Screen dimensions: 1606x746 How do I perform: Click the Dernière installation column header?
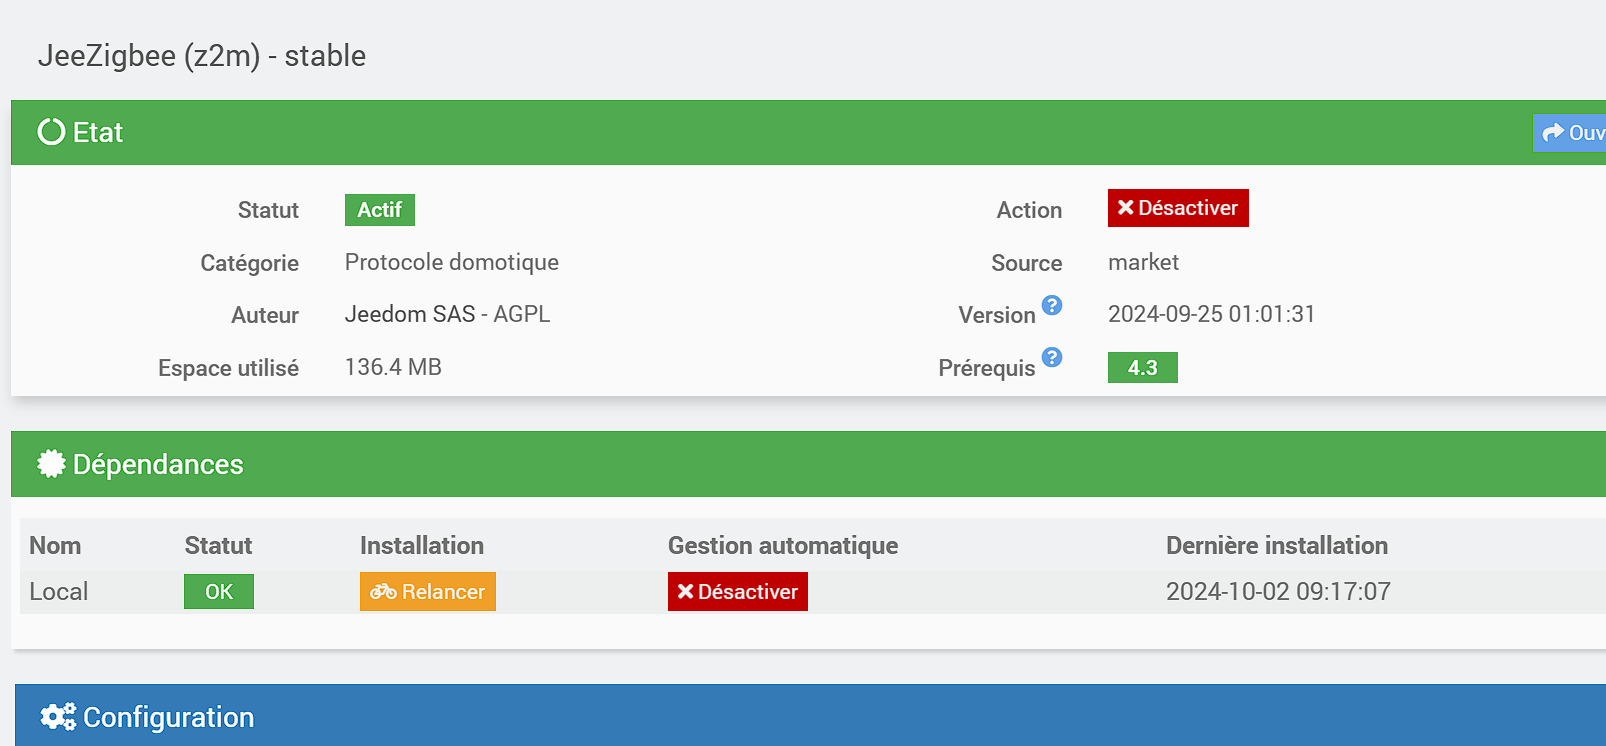tap(1277, 545)
